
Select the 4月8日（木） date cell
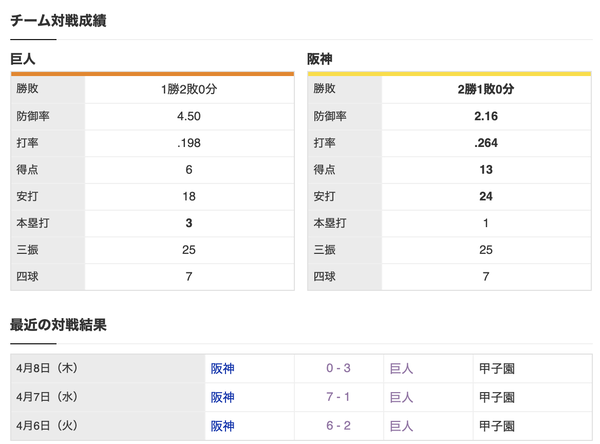[108, 368]
